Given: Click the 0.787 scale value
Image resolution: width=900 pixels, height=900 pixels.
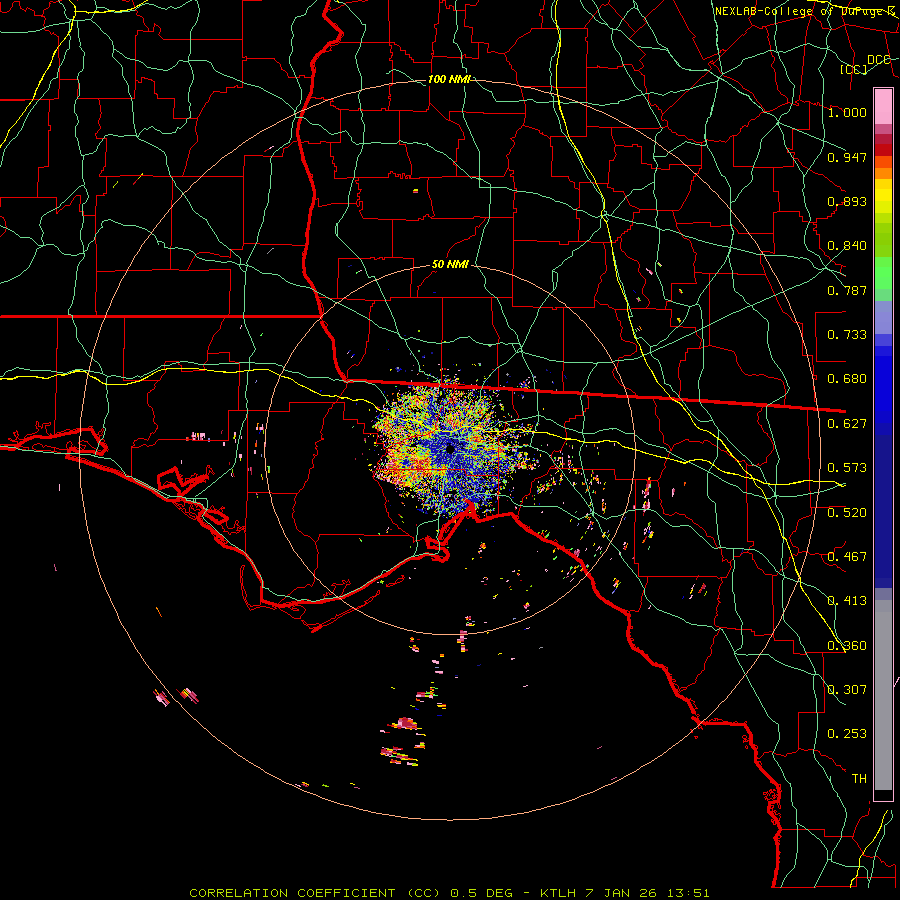Looking at the screenshot, I should pos(847,290).
